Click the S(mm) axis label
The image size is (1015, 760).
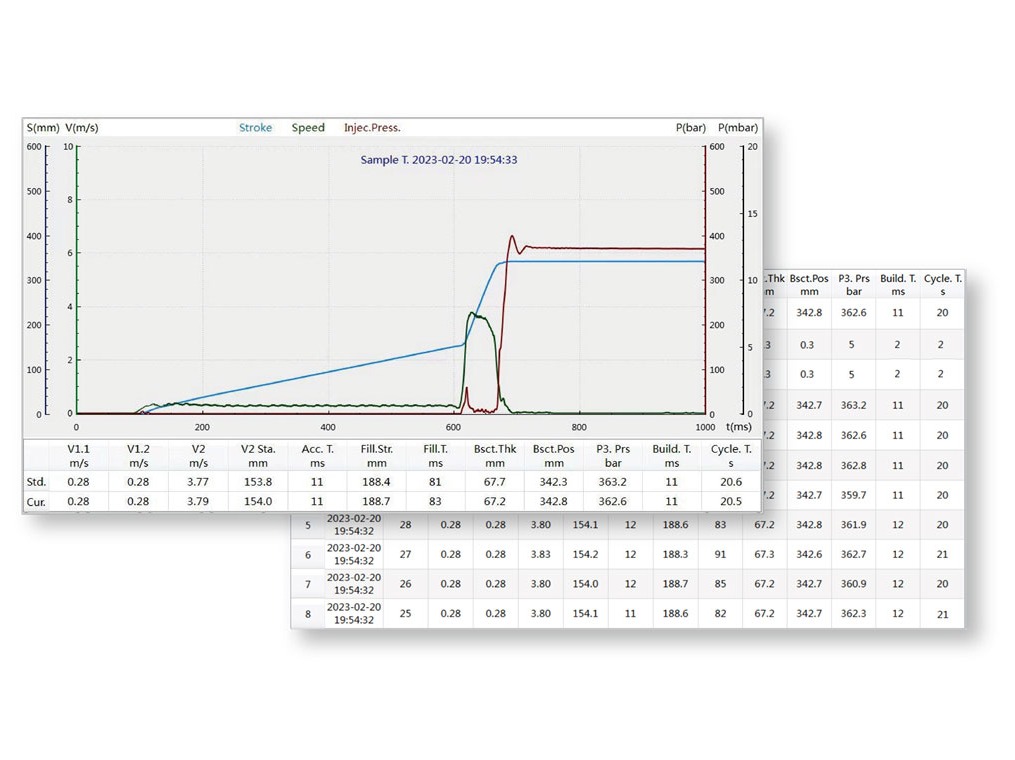[43, 128]
